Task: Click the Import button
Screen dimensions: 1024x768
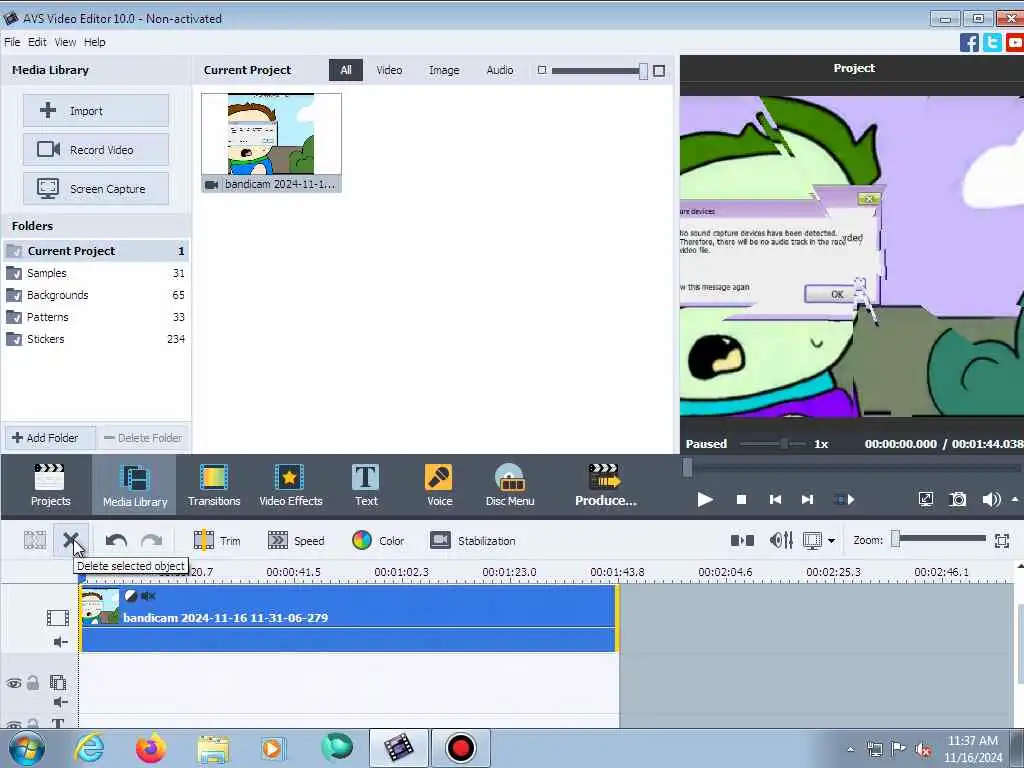Action: tap(96, 110)
